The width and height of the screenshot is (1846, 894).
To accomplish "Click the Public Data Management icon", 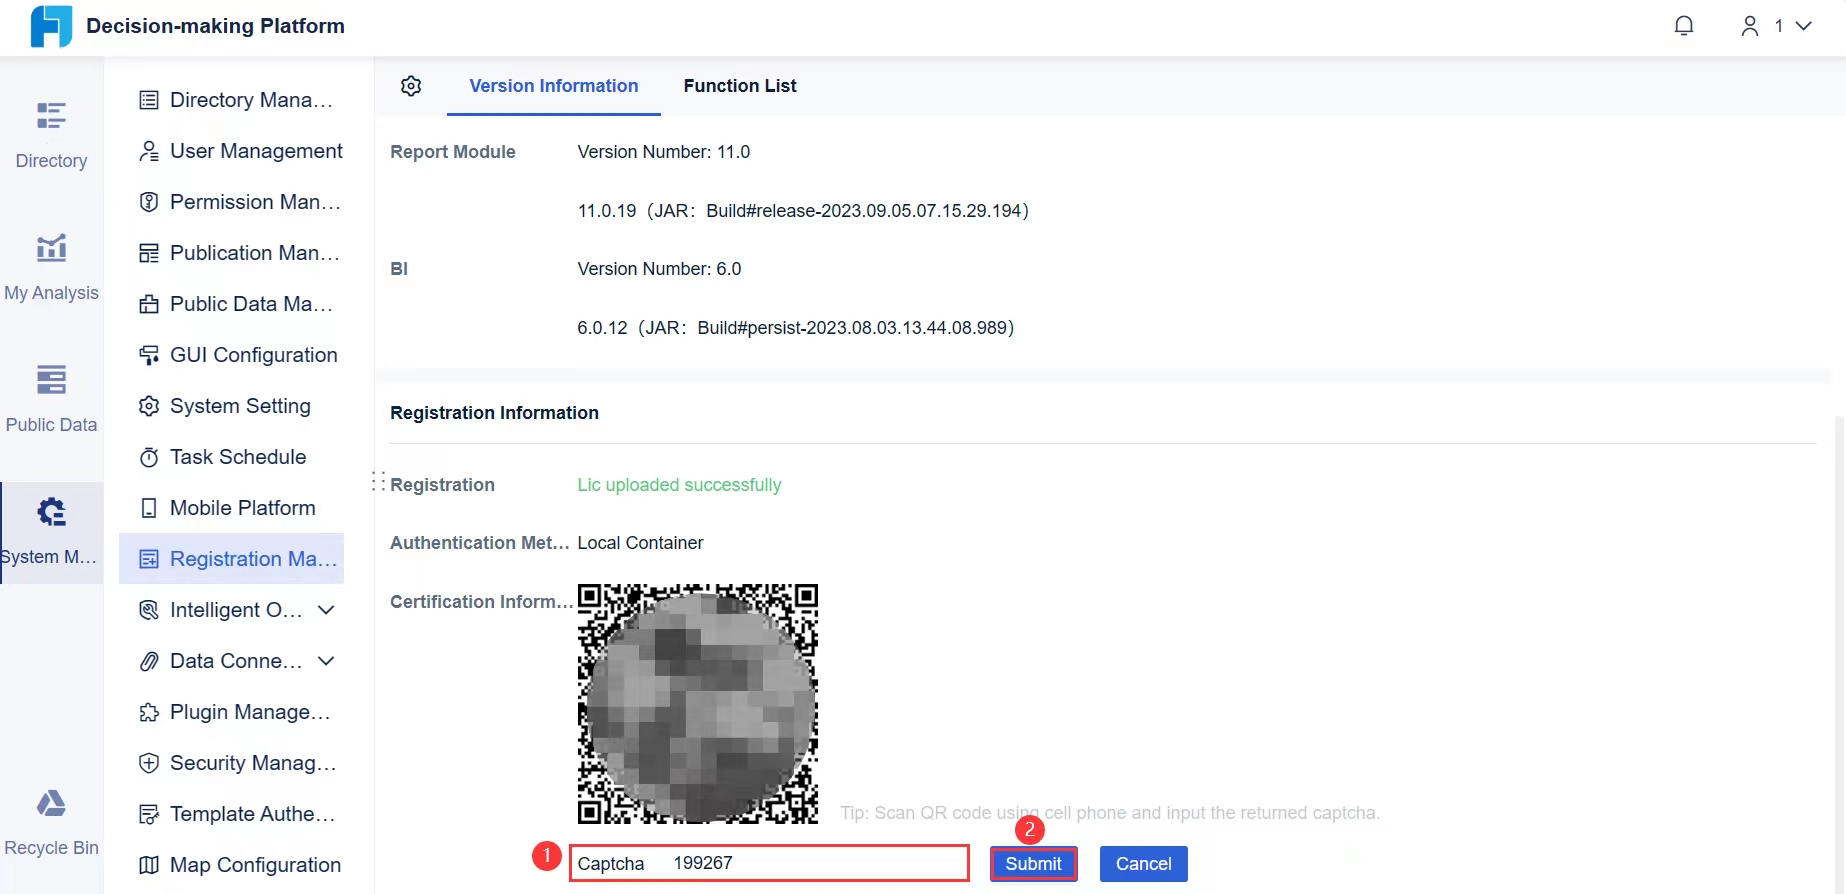I will pos(149,304).
